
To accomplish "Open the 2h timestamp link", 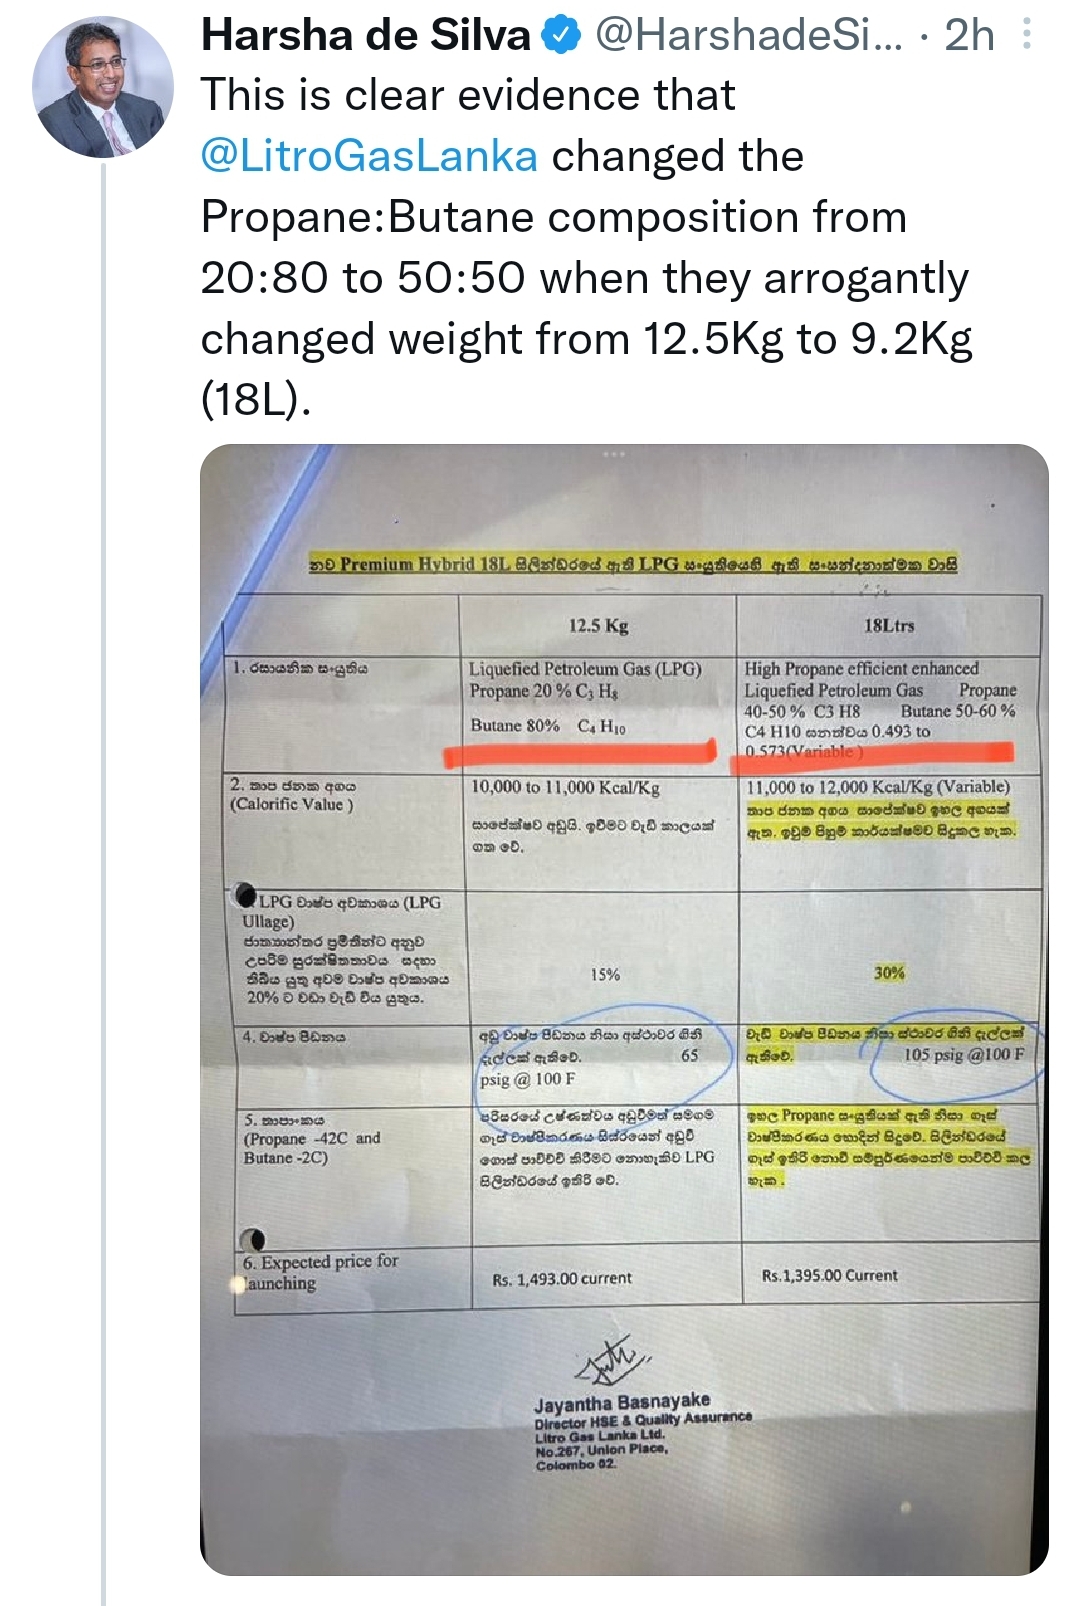I will click(x=969, y=36).
